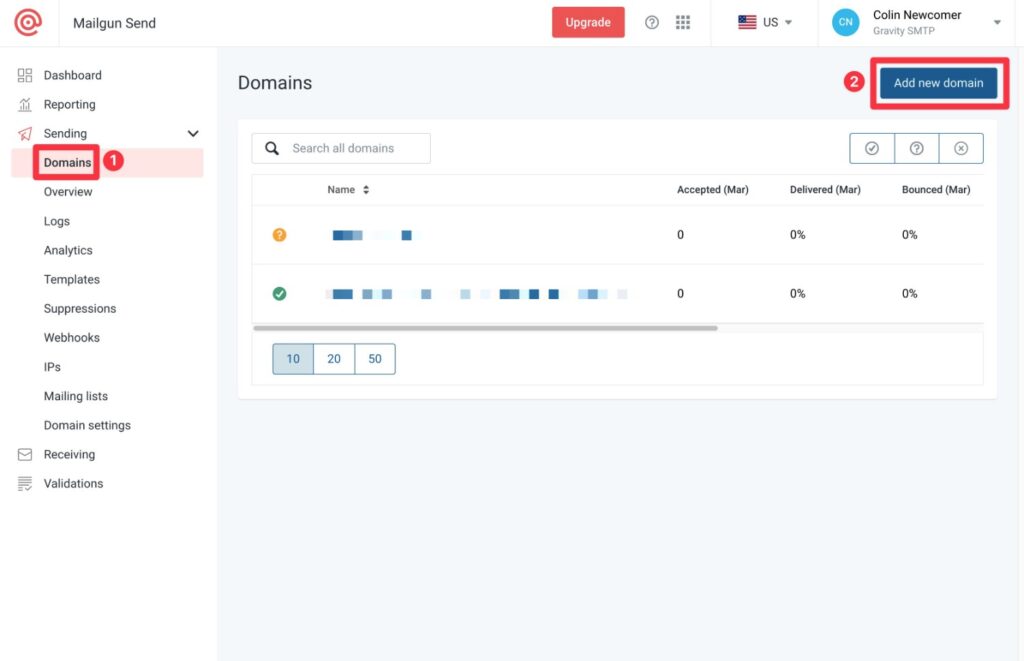The height and width of the screenshot is (661, 1024).
Task: Open the apps grid icon
Action: [683, 22]
